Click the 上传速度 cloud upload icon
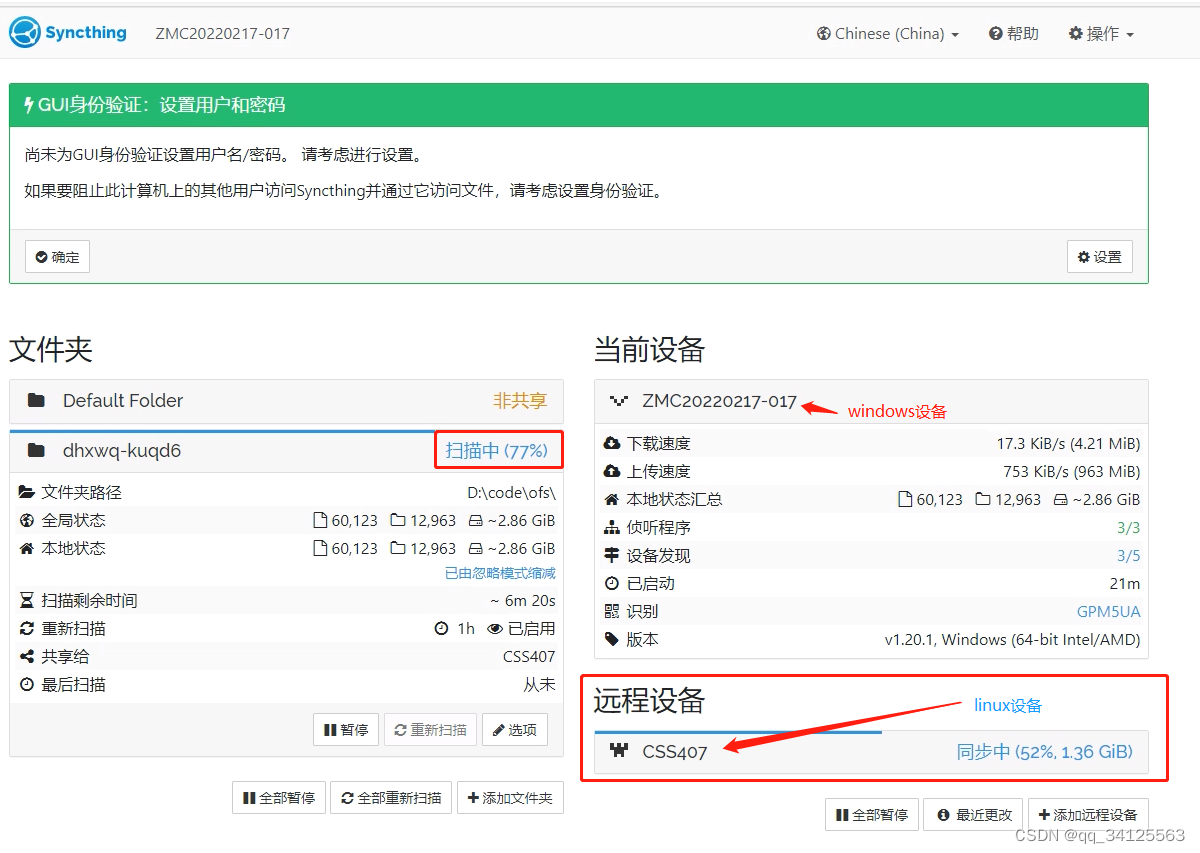Screen dimensions: 1200x853 (612, 472)
